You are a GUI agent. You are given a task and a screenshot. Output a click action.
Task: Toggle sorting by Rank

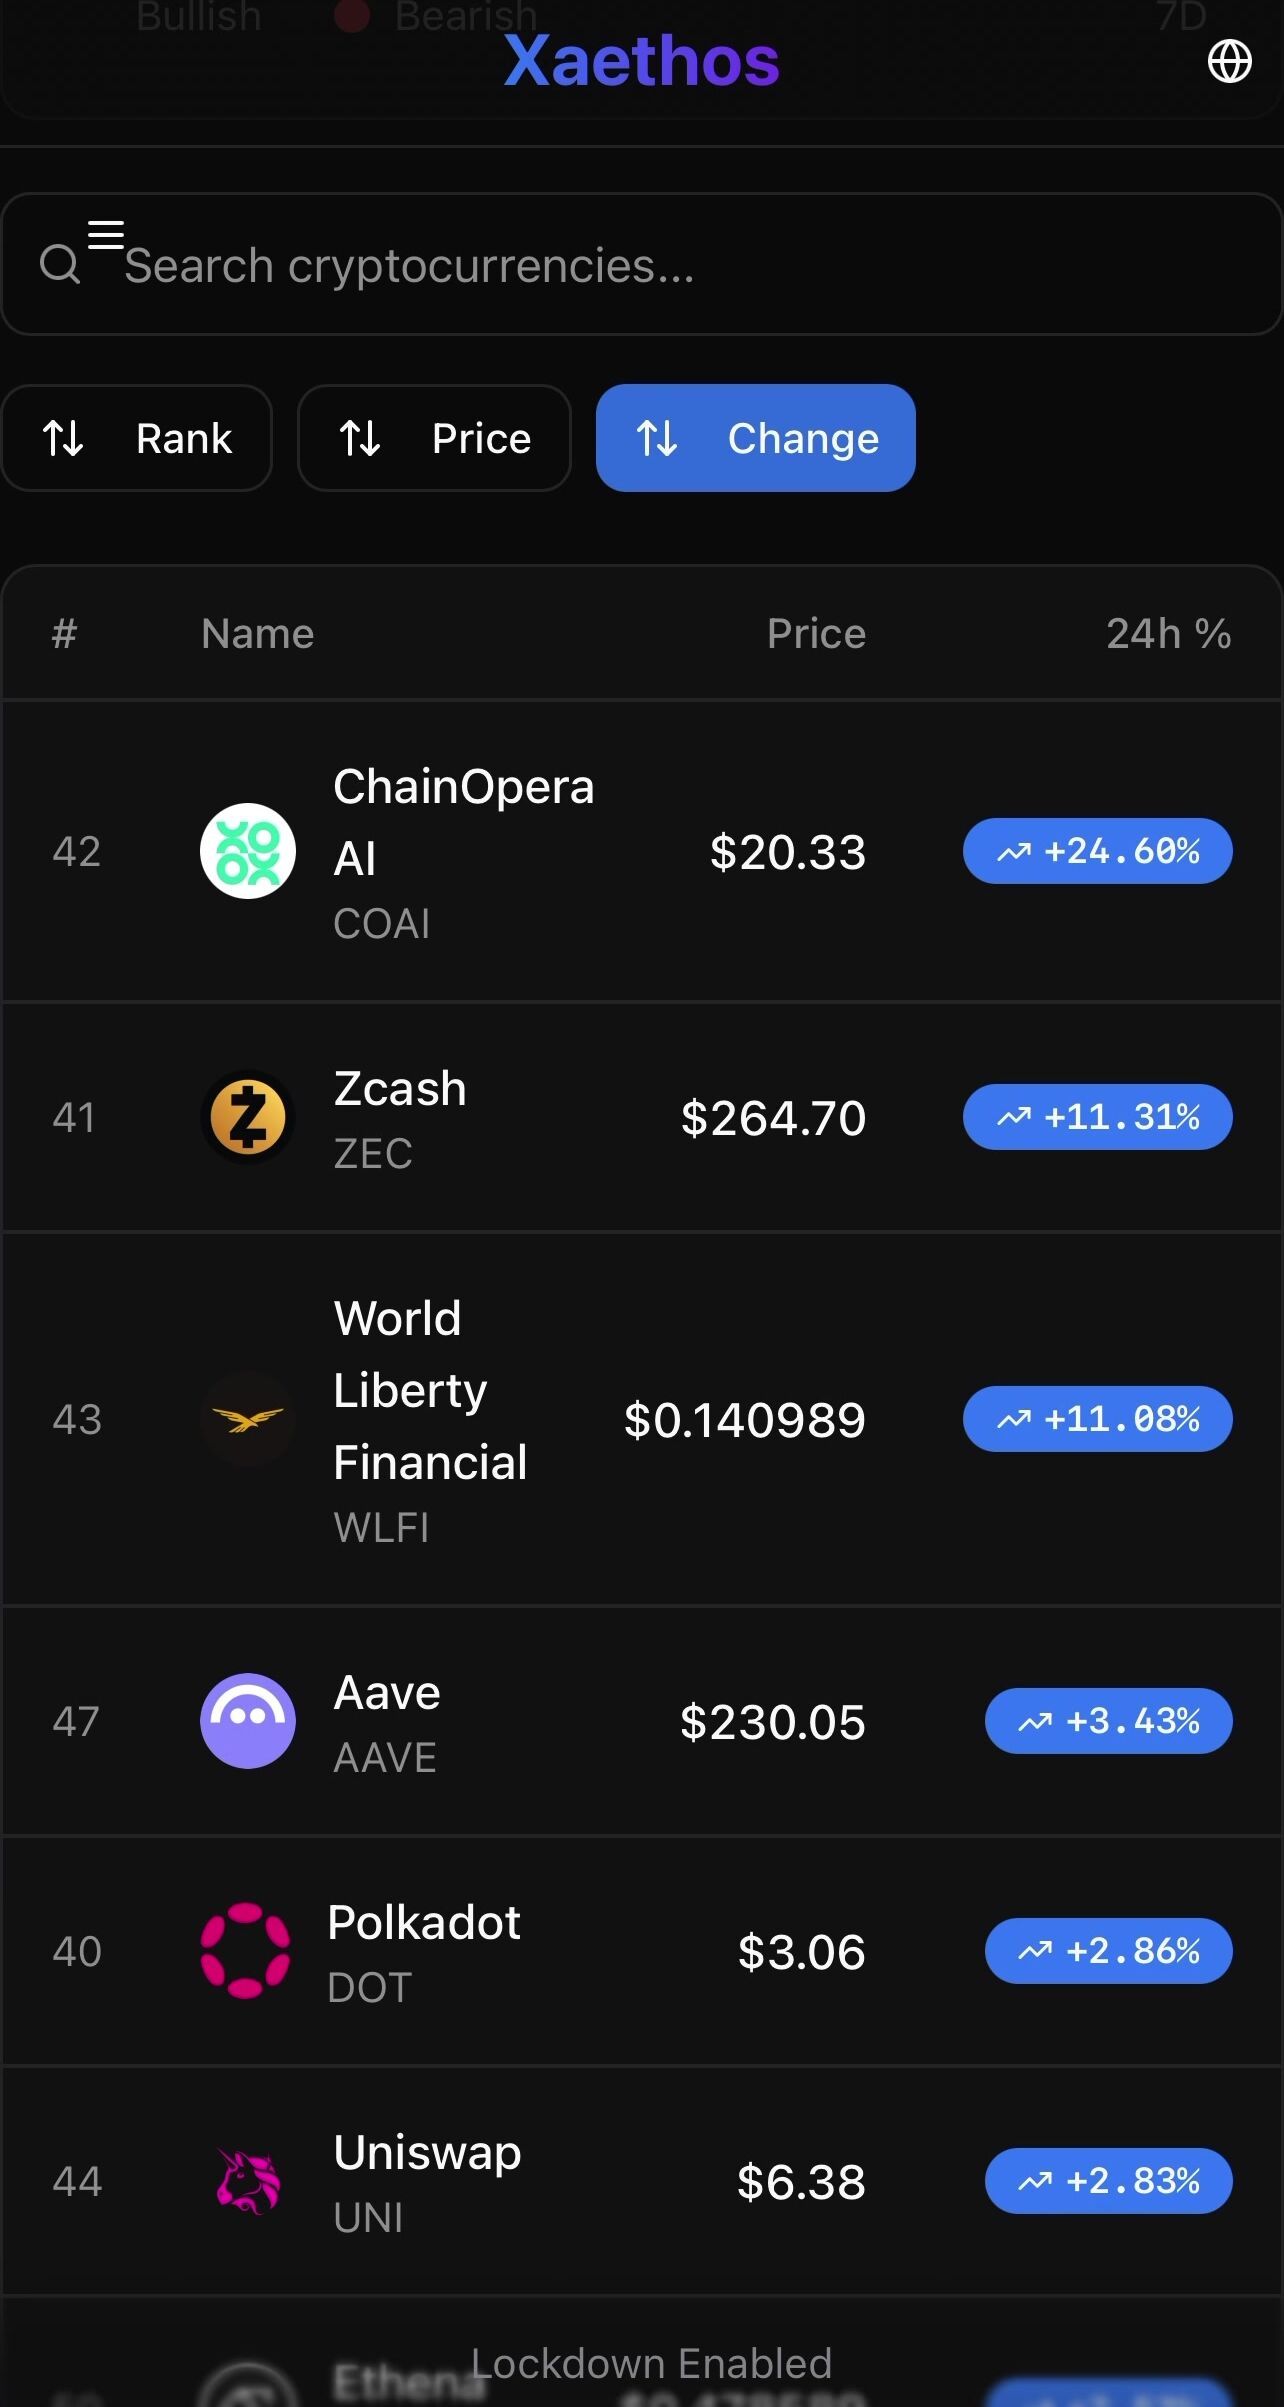(137, 438)
